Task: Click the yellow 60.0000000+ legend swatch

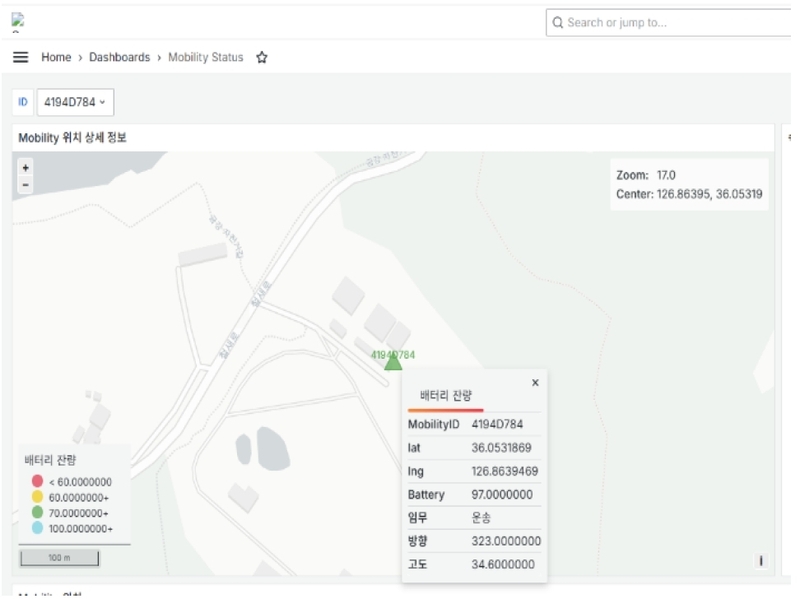Action: (x=37, y=497)
